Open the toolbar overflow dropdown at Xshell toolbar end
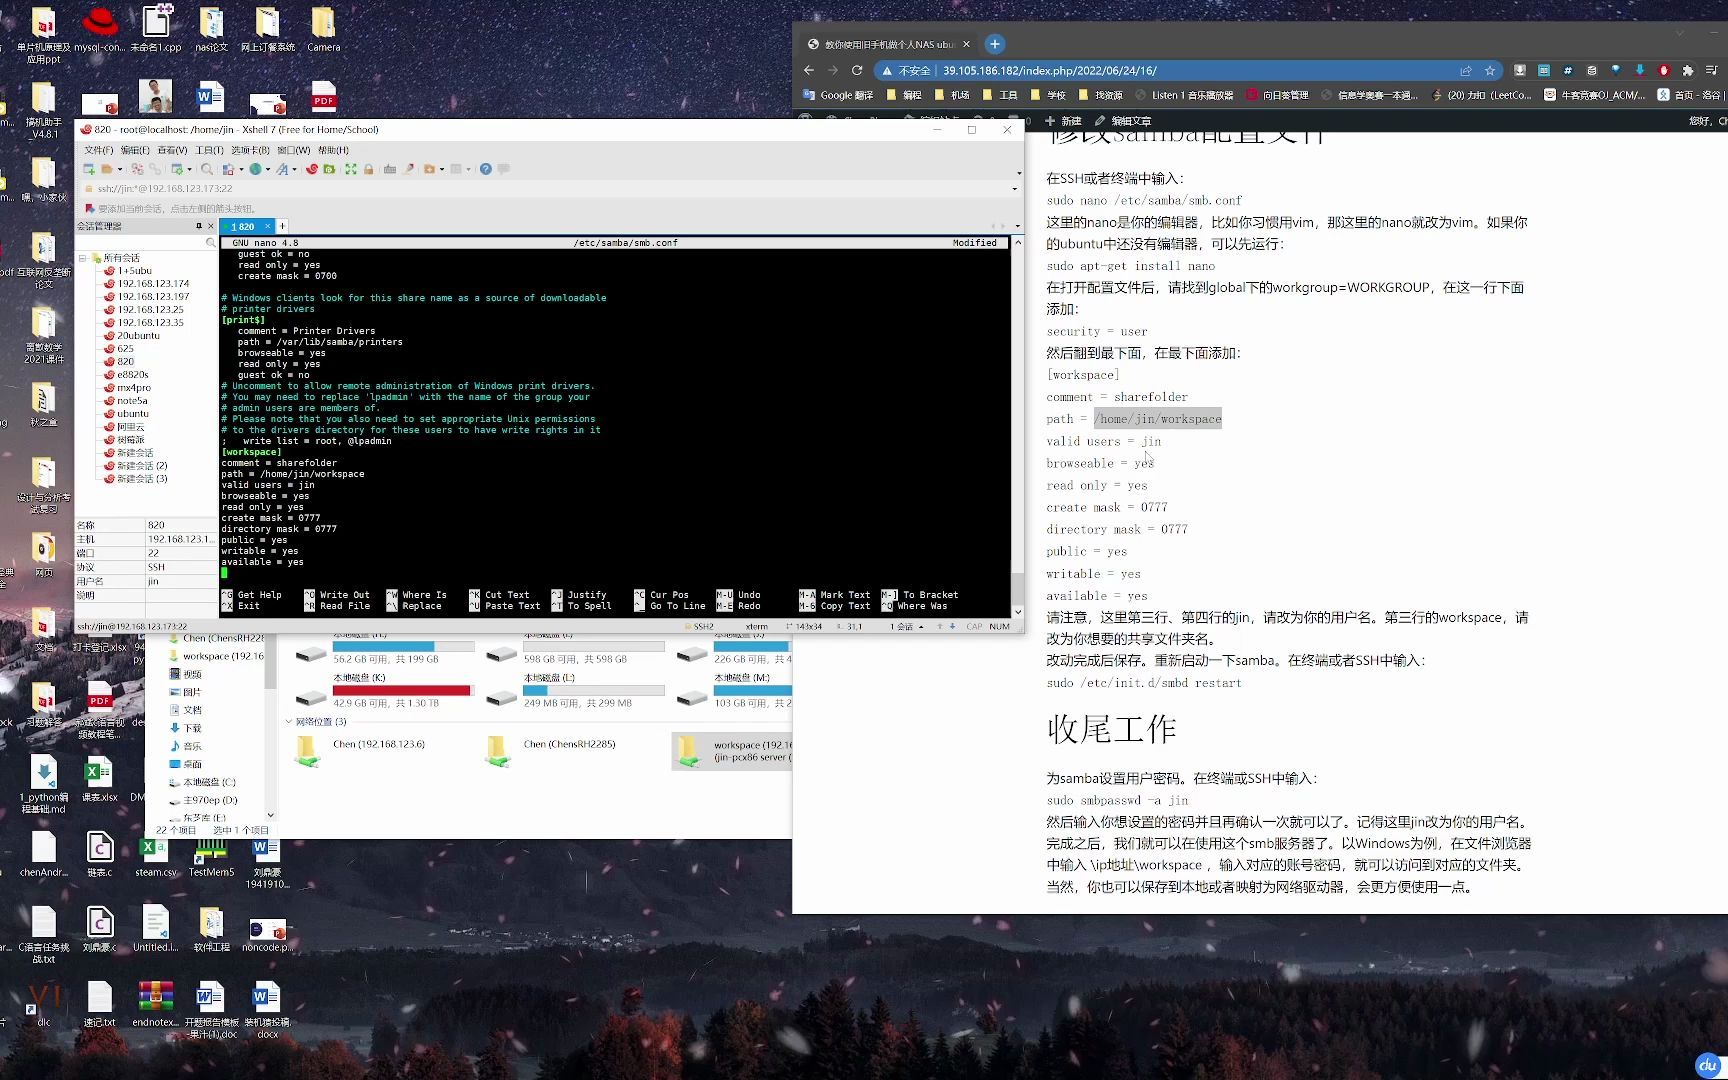Image resolution: width=1728 pixels, height=1080 pixels. (x=1018, y=173)
